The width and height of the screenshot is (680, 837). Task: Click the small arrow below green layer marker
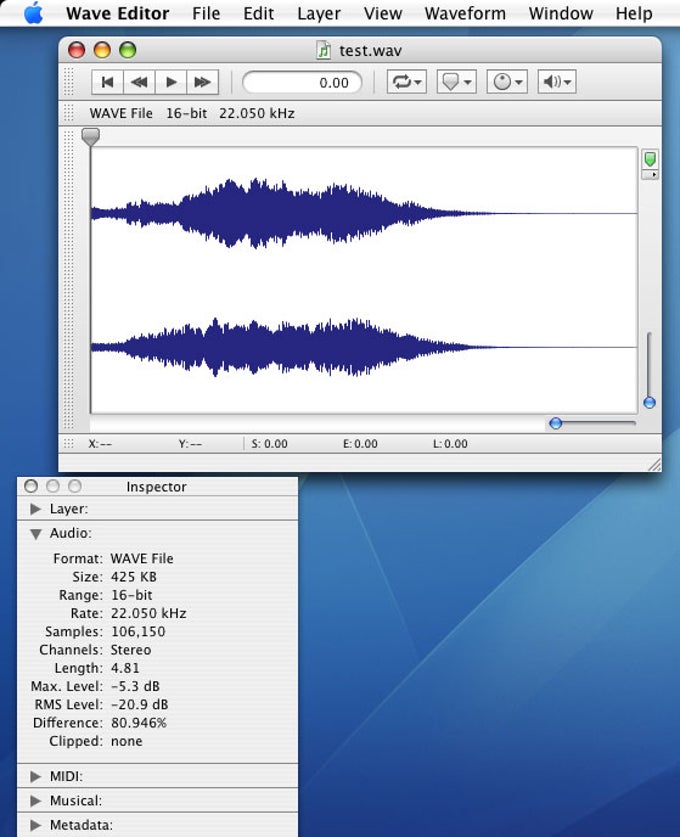(650, 175)
